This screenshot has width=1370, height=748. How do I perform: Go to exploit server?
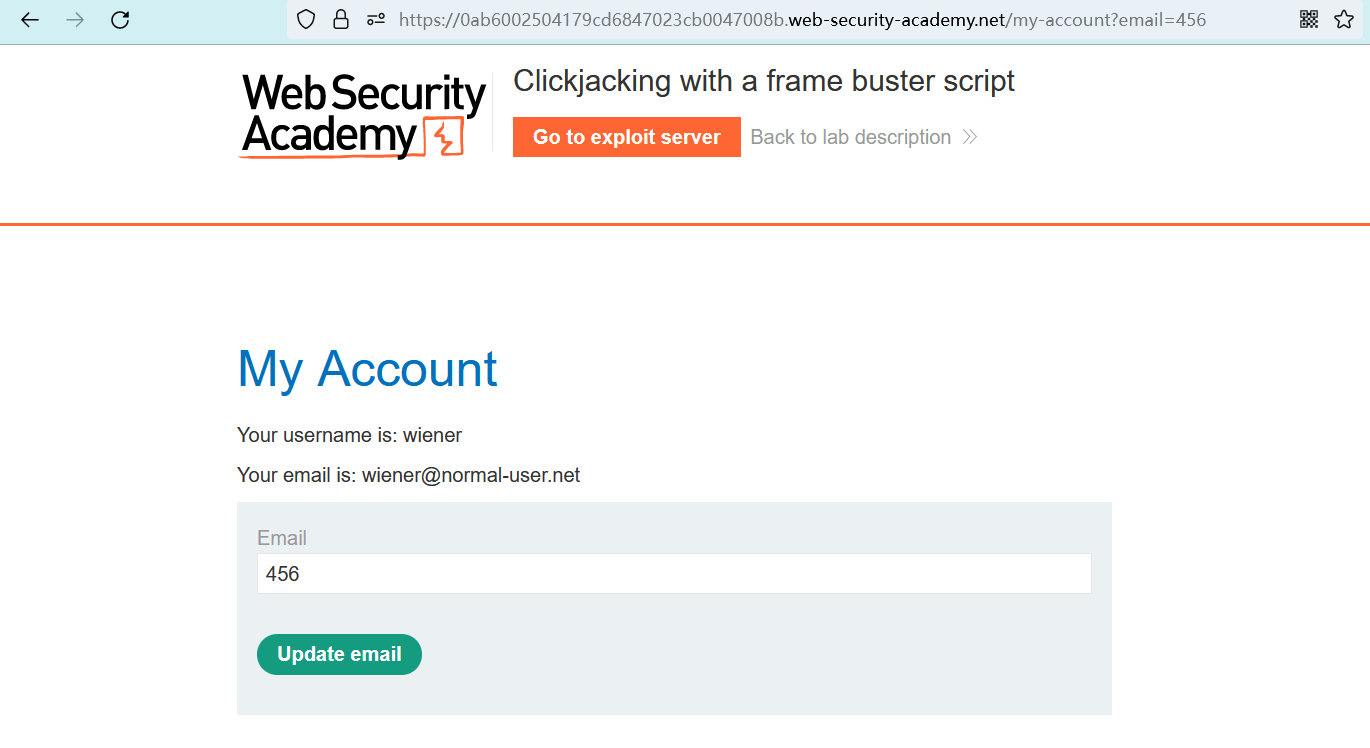(x=626, y=137)
